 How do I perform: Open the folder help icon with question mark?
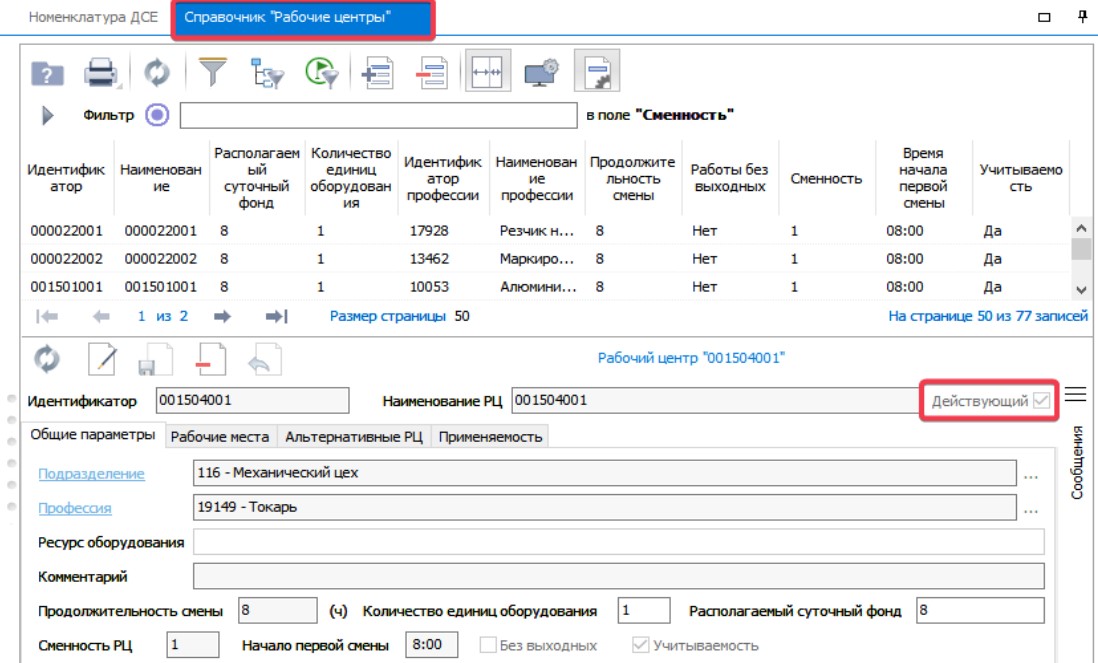48,75
